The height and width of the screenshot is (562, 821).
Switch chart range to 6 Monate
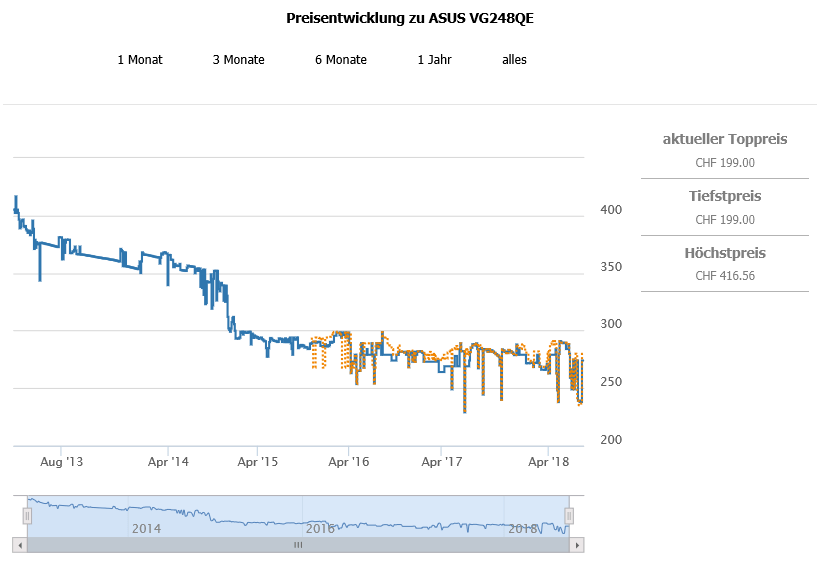(341, 60)
